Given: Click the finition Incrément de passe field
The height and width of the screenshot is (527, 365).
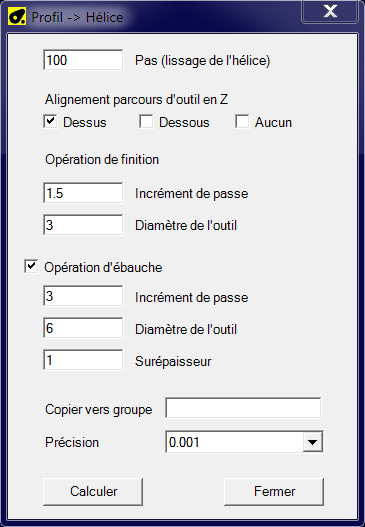Looking at the screenshot, I should 83,193.
